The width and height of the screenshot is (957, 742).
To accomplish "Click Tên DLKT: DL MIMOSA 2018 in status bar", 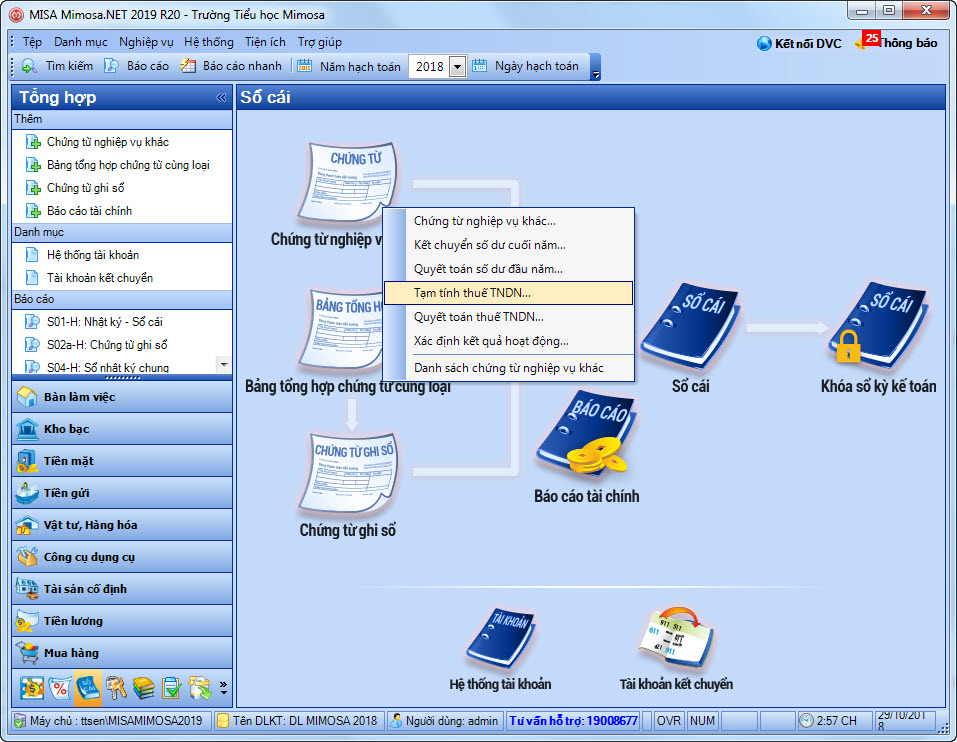I will 298,721.
